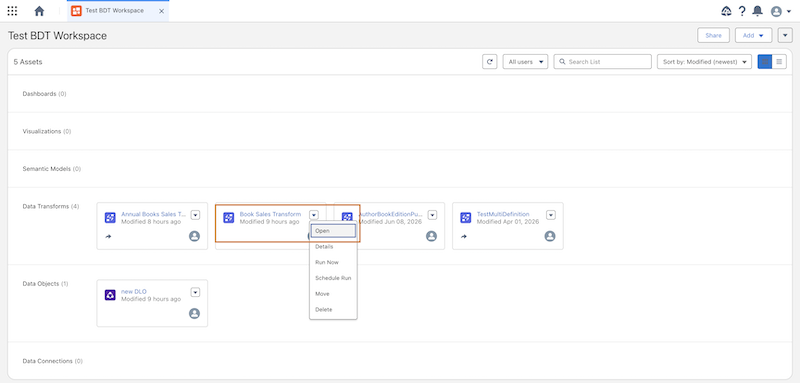Click the Book Sales Transform data transform icon
This screenshot has width=800, height=383.
pyautogui.click(x=229, y=218)
